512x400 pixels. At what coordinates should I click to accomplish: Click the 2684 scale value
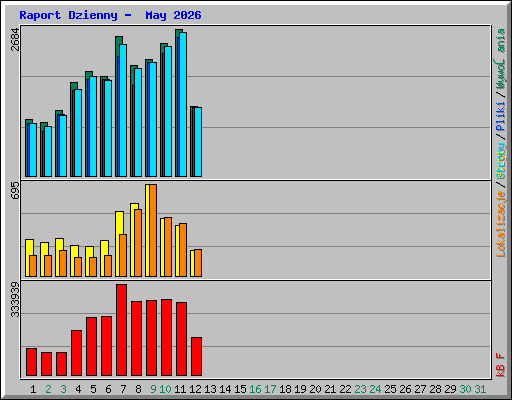[15, 39]
